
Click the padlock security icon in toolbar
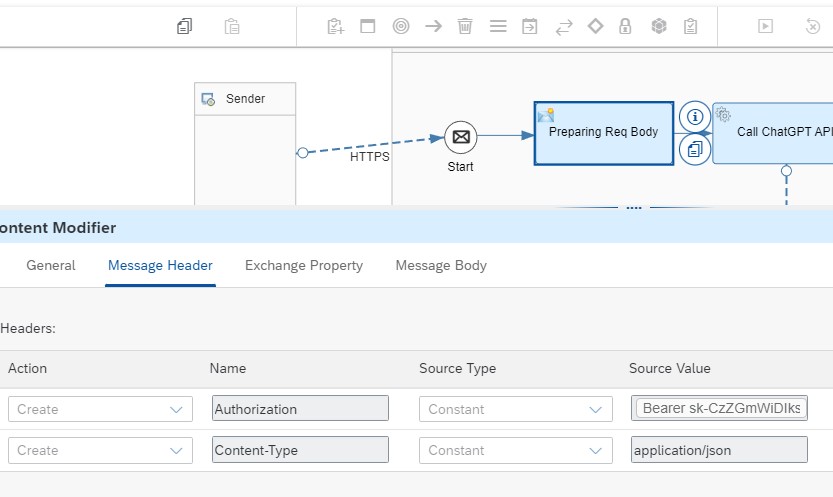tap(625, 27)
